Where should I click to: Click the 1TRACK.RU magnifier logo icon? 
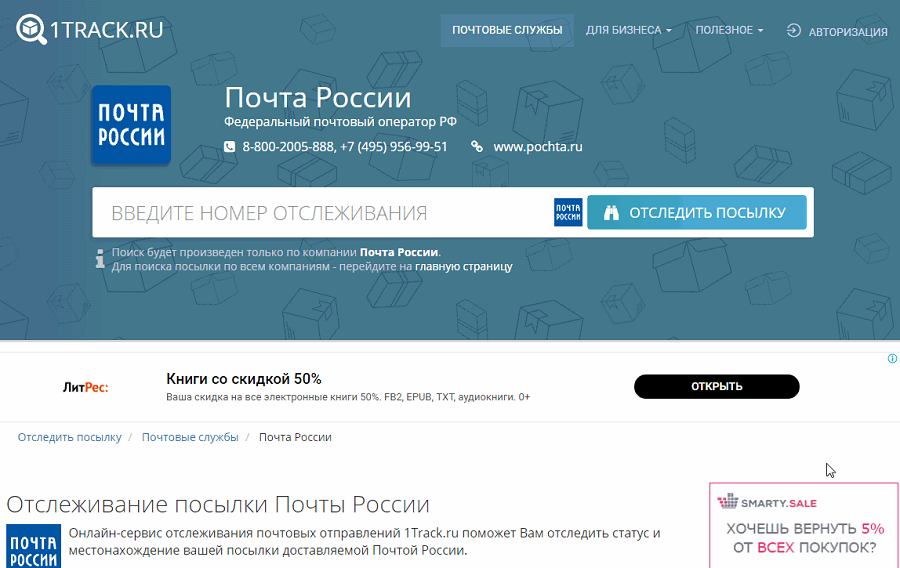(x=31, y=29)
